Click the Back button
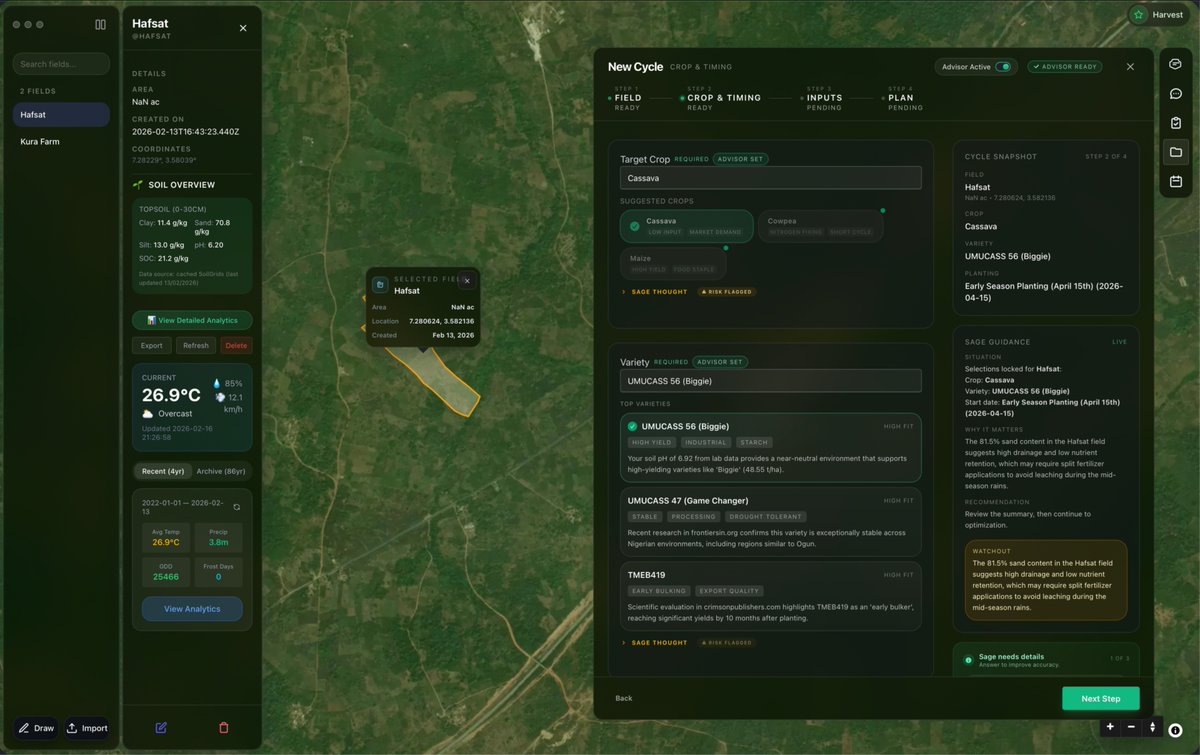The height and width of the screenshot is (755, 1200). [x=624, y=698]
